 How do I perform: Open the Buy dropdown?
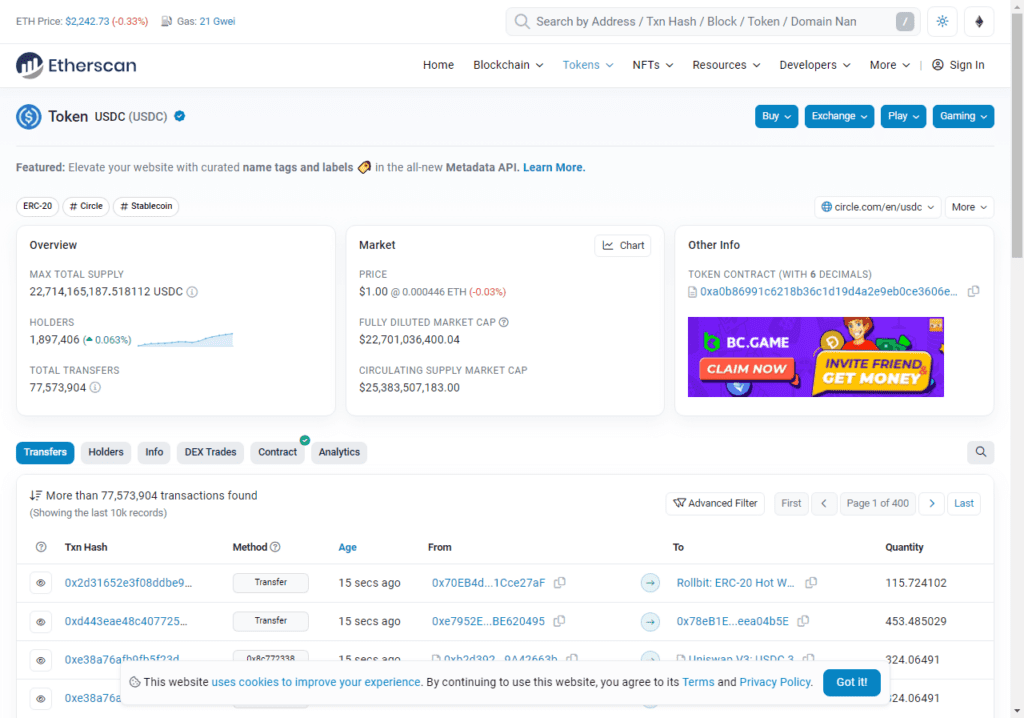tap(776, 116)
